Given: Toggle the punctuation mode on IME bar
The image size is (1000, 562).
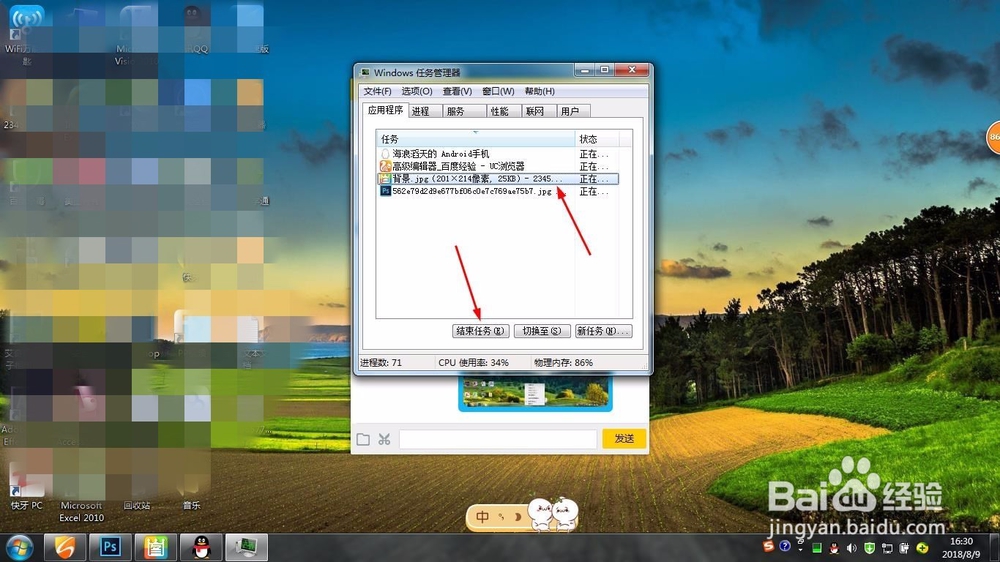Looking at the screenshot, I should coord(501,517).
